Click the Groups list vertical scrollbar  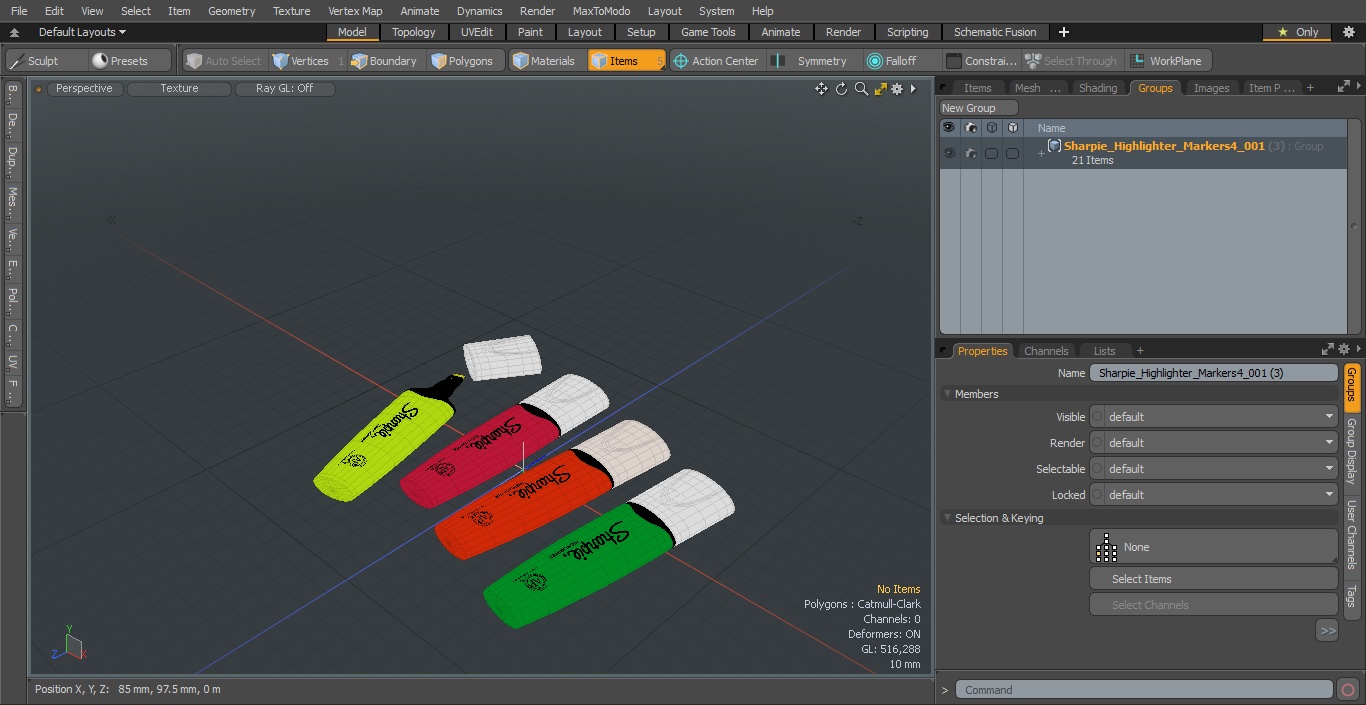(1355, 227)
